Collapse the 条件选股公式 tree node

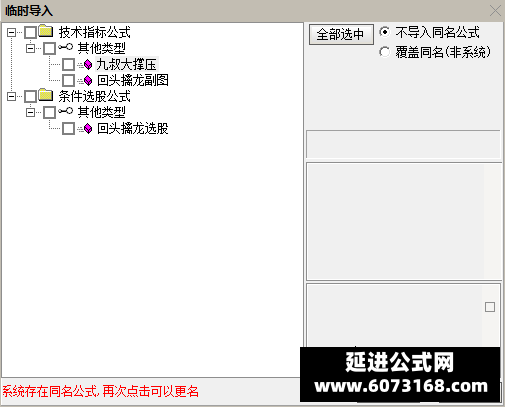[11, 97]
